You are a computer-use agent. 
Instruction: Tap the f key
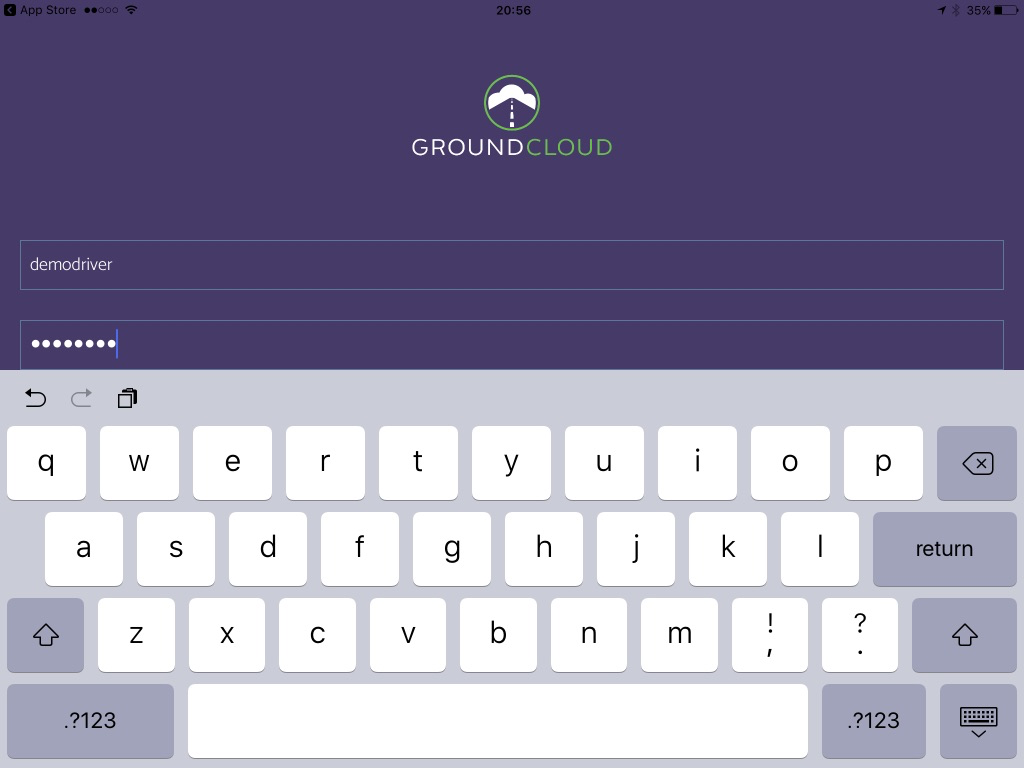click(360, 549)
